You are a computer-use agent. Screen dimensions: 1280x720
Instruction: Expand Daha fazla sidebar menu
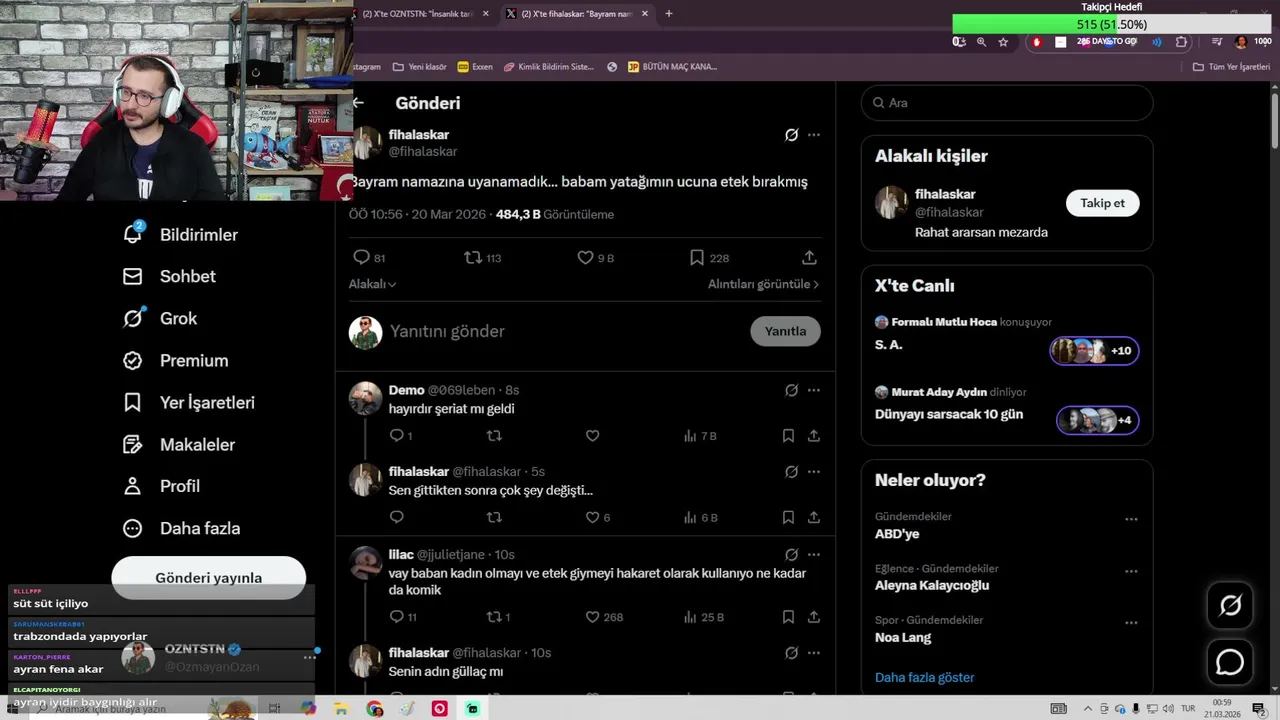coord(181,528)
